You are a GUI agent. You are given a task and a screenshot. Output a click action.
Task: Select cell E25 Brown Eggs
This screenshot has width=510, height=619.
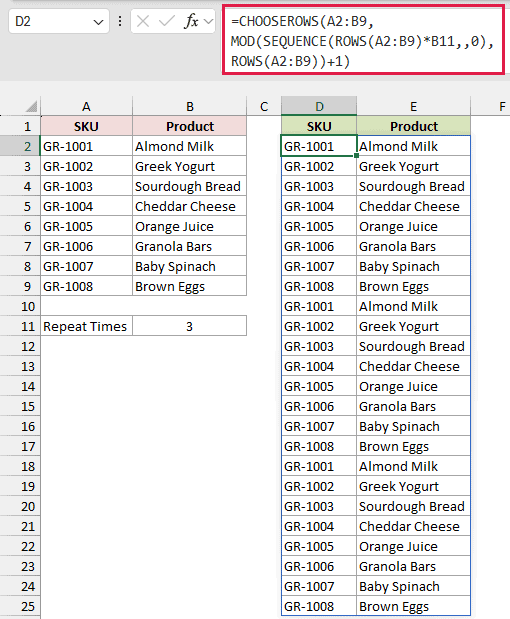pyautogui.click(x=413, y=606)
